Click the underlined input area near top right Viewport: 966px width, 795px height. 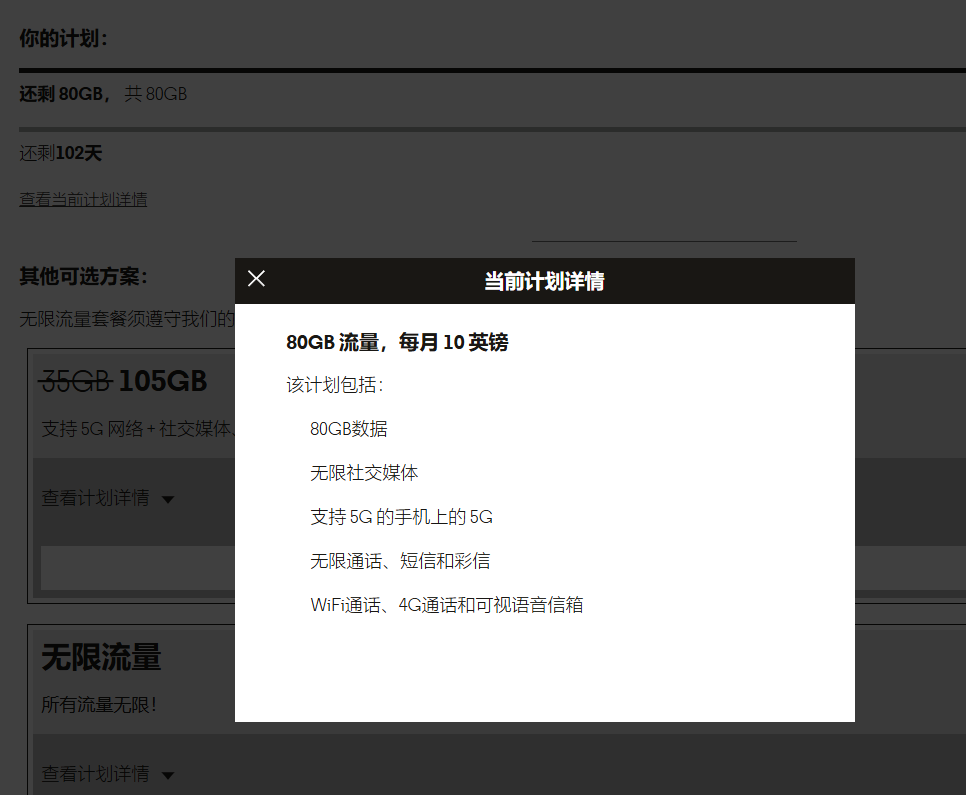664,237
